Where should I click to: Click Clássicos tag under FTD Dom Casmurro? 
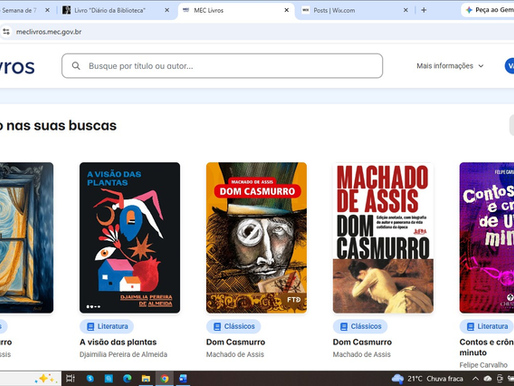233,326
